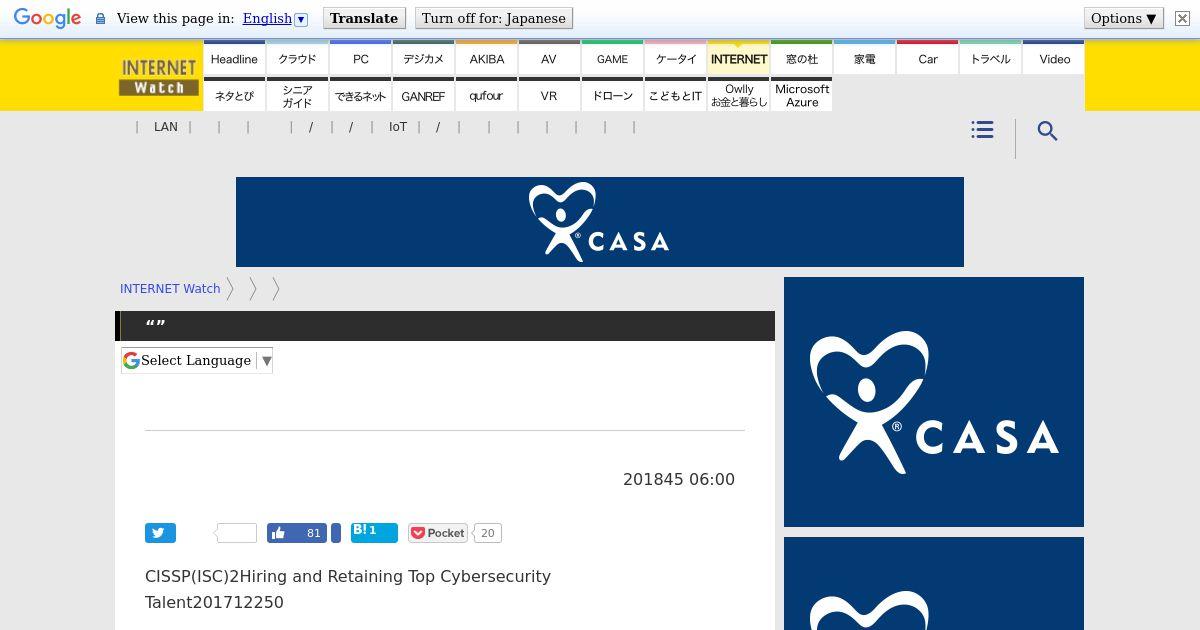Image resolution: width=1200 pixels, height=630 pixels.
Task: Open the Microsoft Azure tab
Action: click(x=802, y=95)
